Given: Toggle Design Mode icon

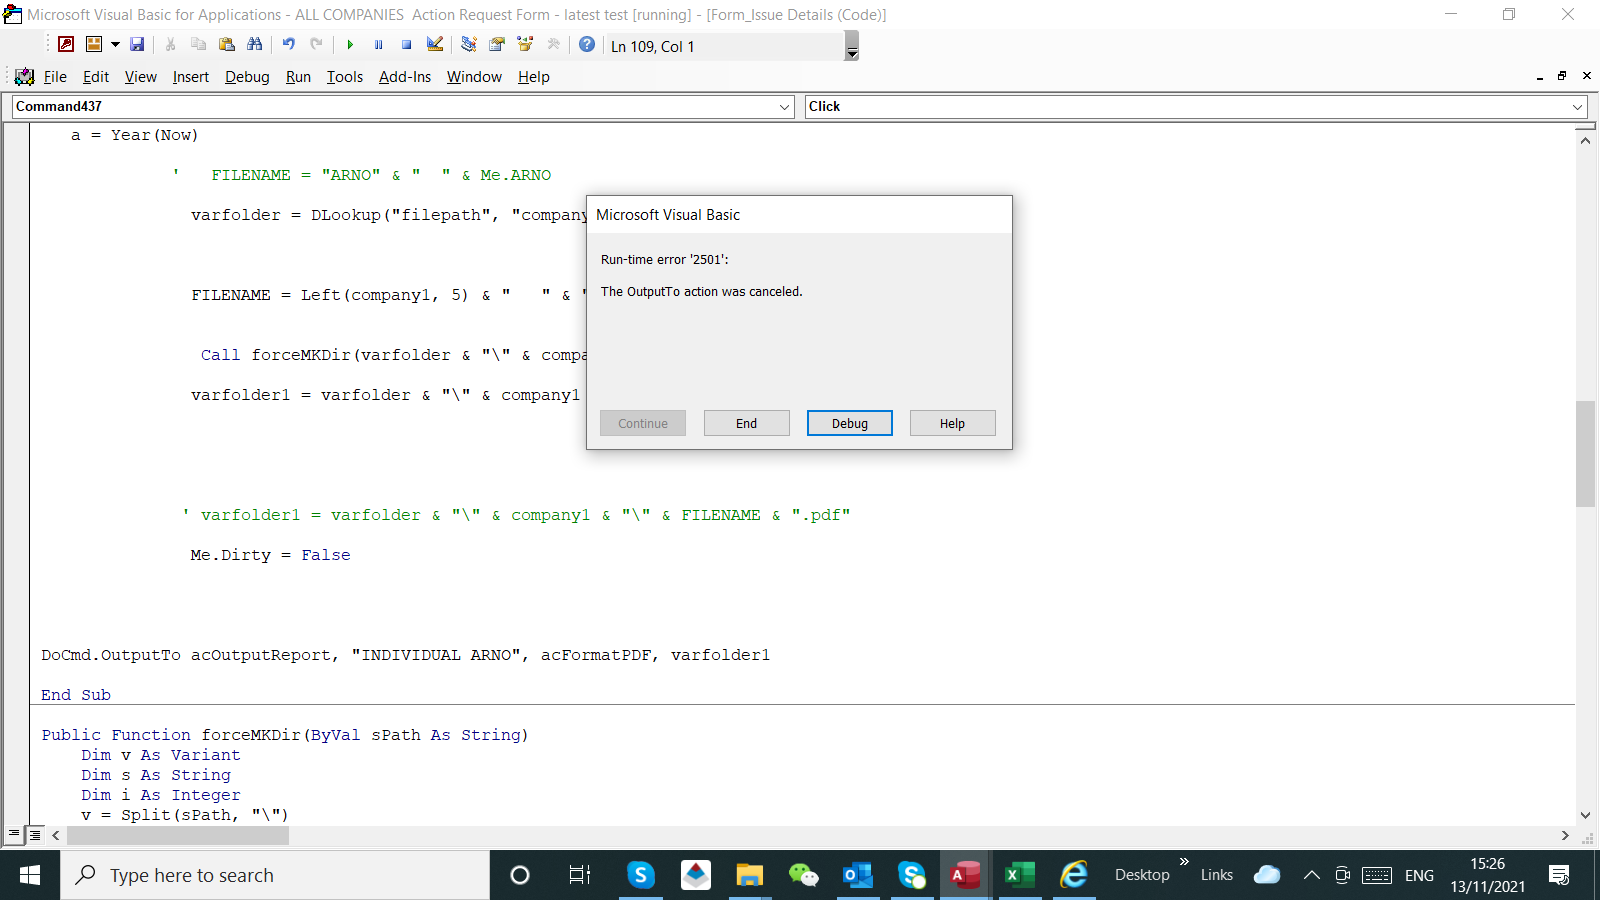Looking at the screenshot, I should (435, 45).
